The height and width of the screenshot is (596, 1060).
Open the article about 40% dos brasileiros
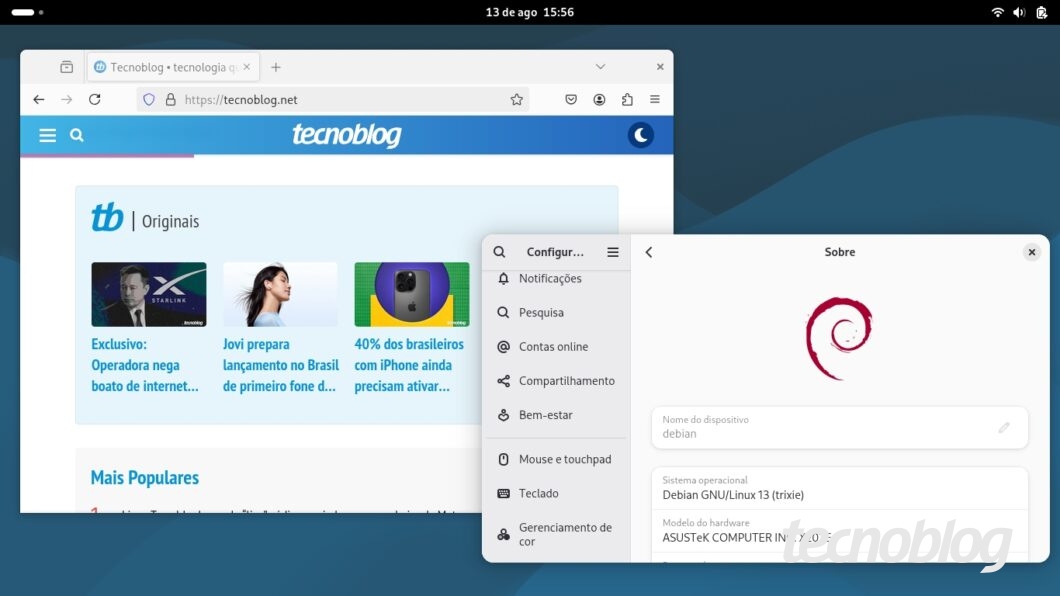(409, 365)
